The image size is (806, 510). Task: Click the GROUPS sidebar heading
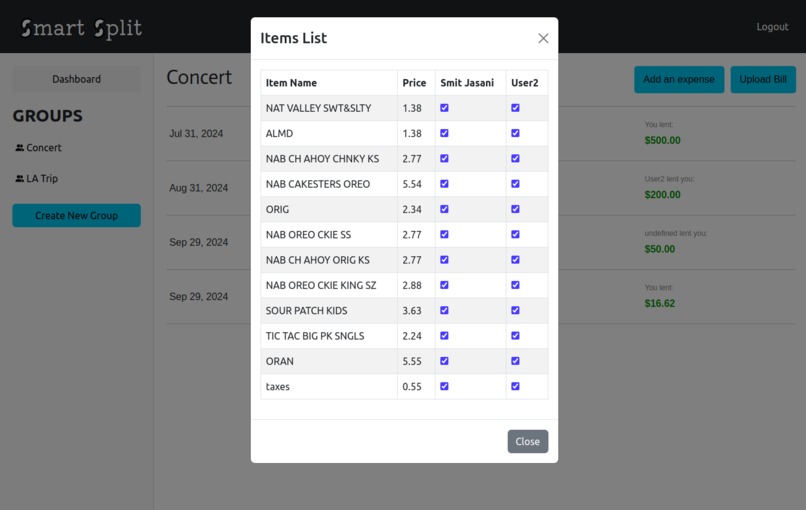click(47, 116)
